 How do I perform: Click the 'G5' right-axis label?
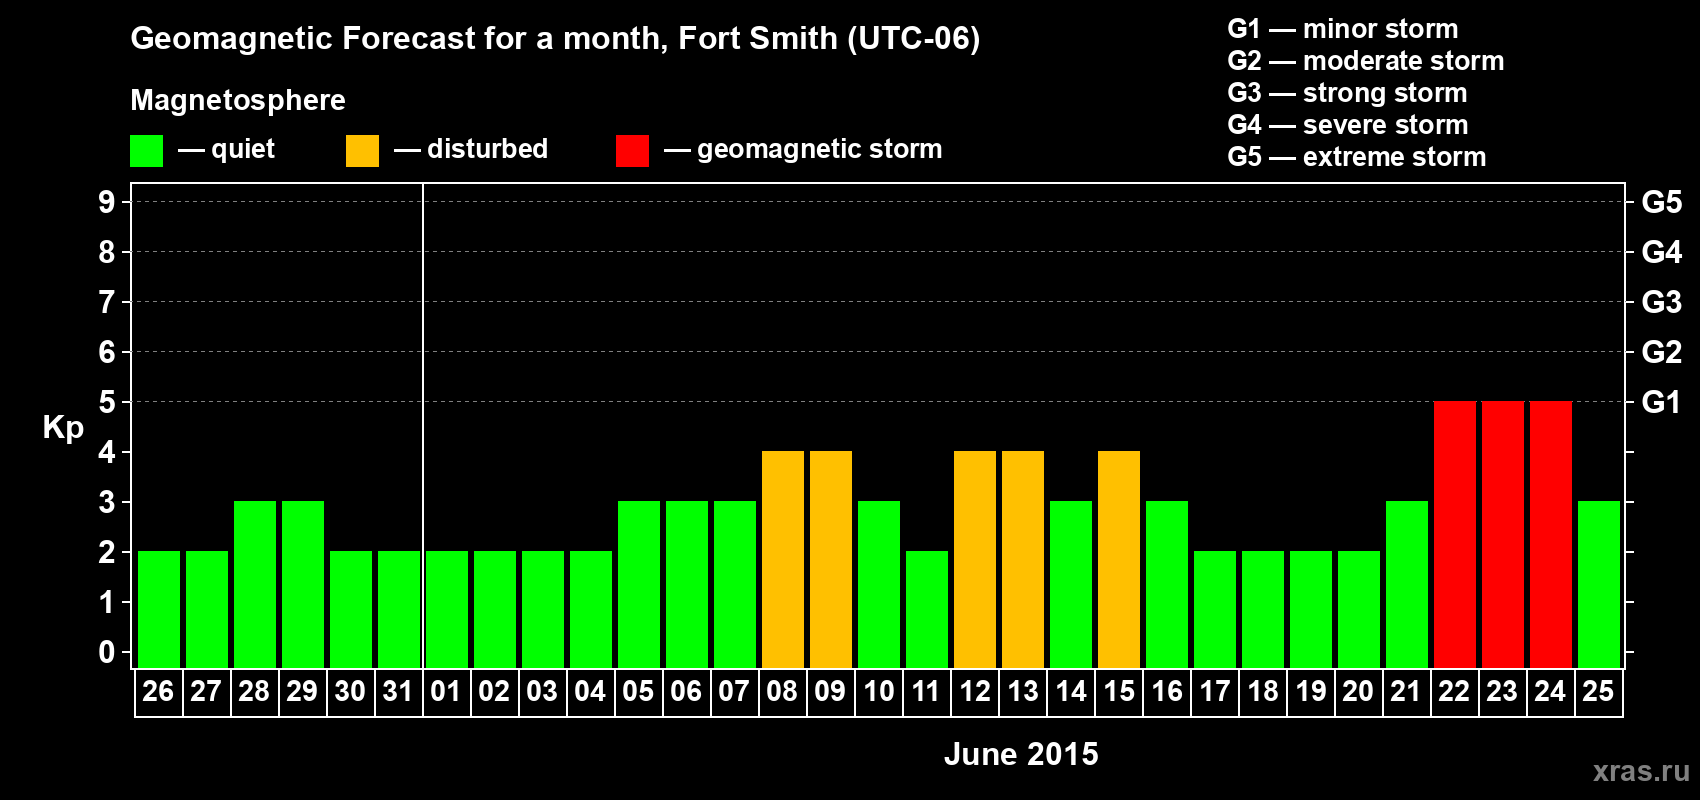[x=1662, y=202]
